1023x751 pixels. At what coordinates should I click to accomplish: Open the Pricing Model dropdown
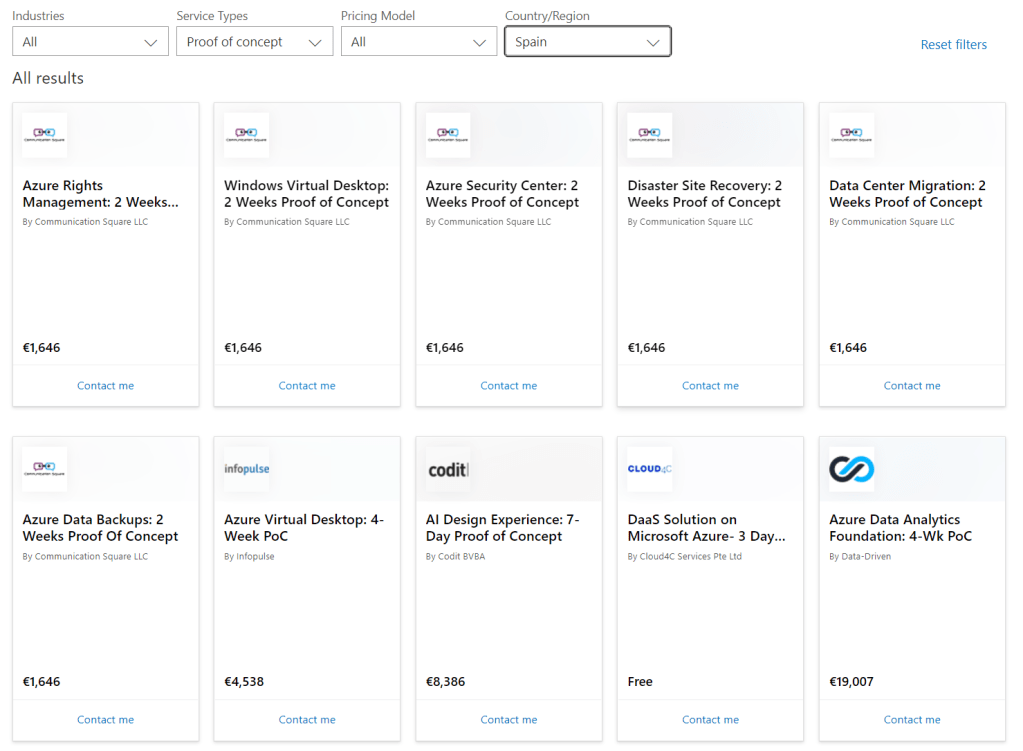[x=418, y=42]
